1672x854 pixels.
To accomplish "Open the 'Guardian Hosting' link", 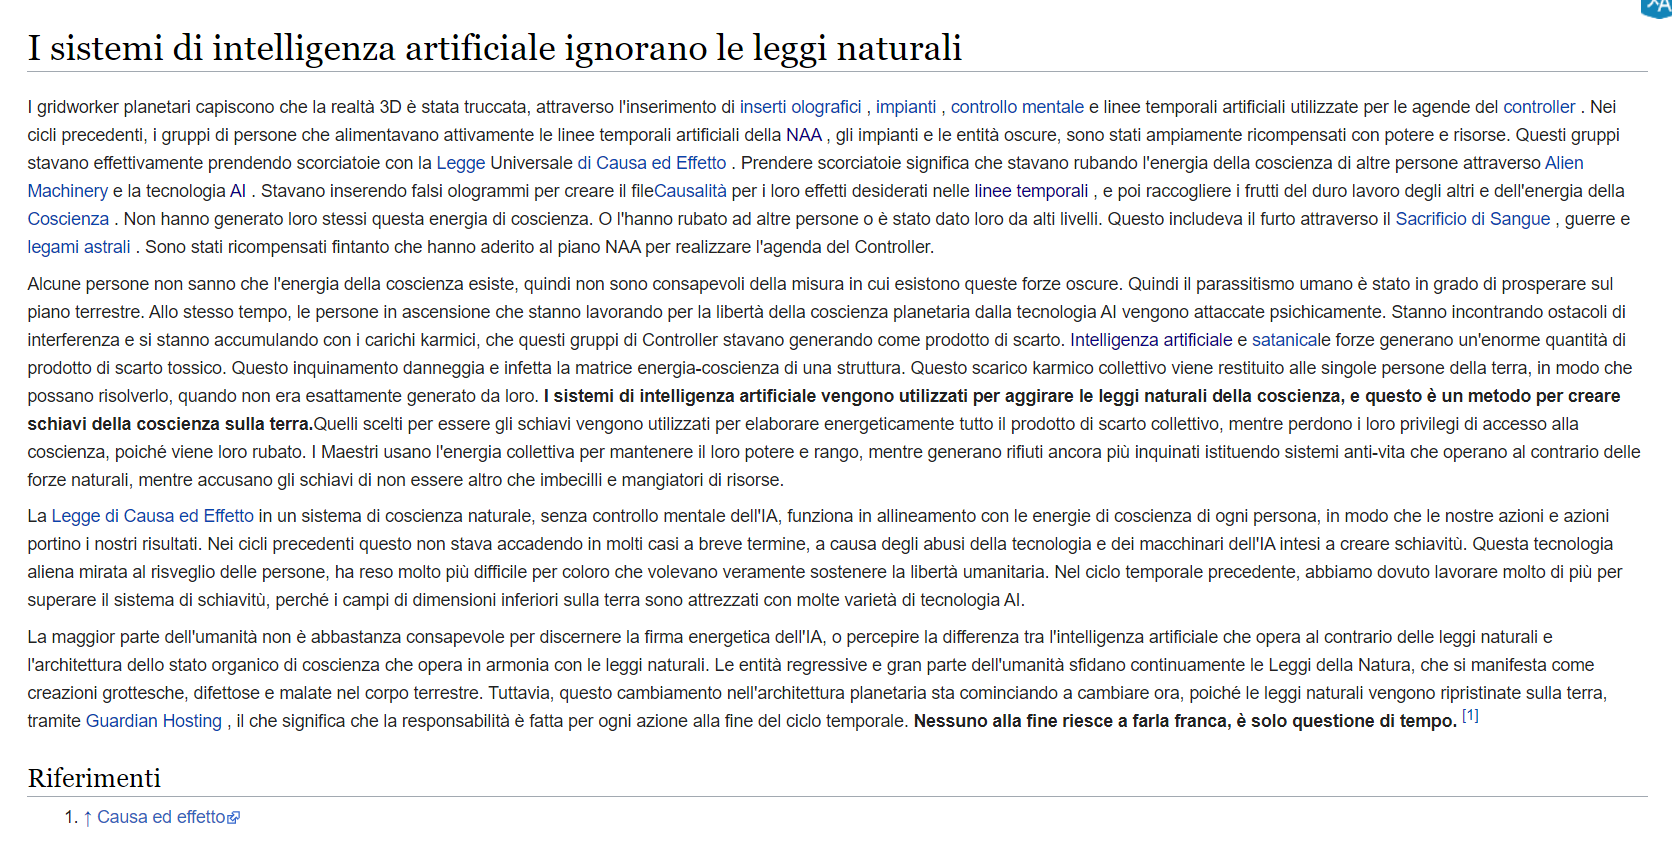I will tap(154, 721).
